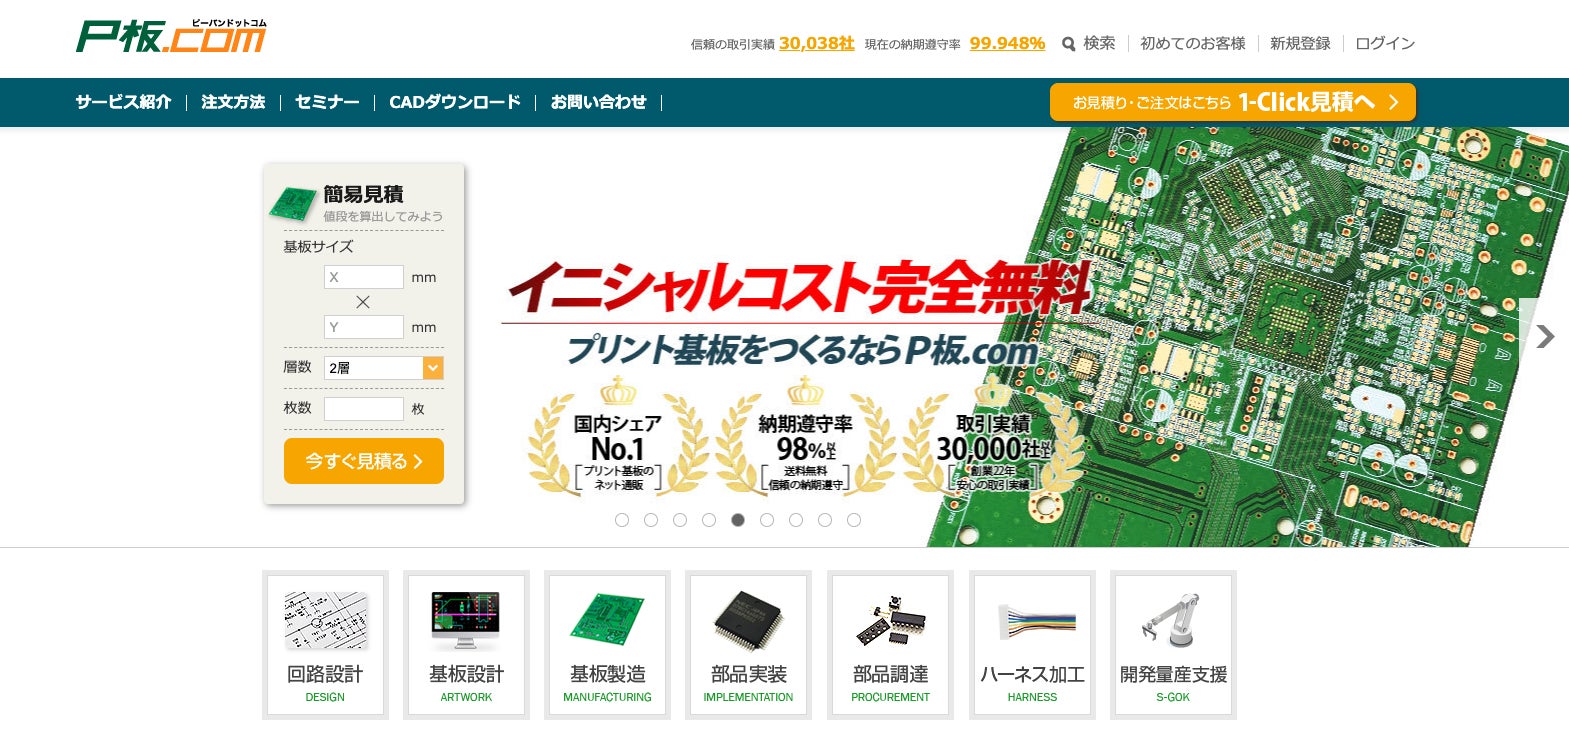Select the eighth carousel slide dot
Screen dimensions: 1569x737
point(825,520)
